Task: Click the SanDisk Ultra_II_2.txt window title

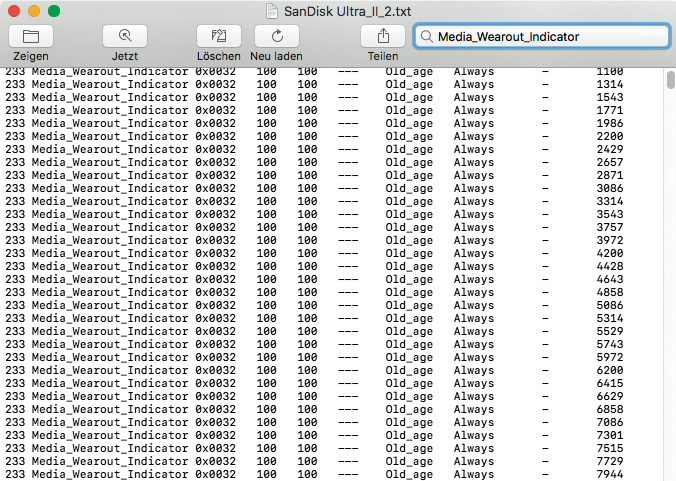Action: [347, 11]
